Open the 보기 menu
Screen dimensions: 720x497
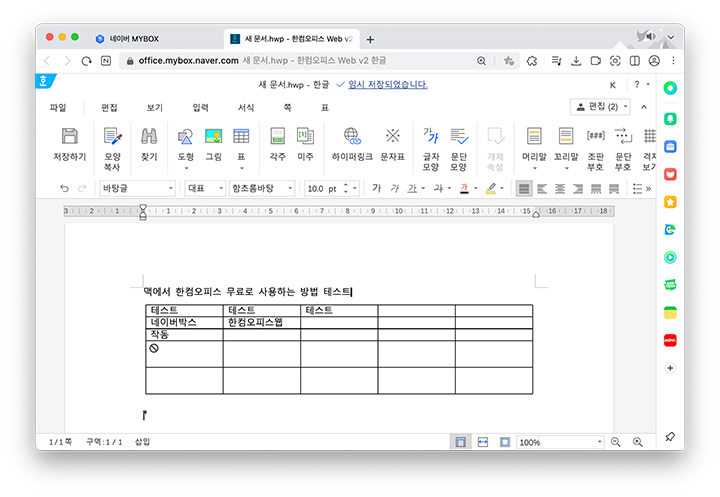pyautogui.click(x=155, y=107)
